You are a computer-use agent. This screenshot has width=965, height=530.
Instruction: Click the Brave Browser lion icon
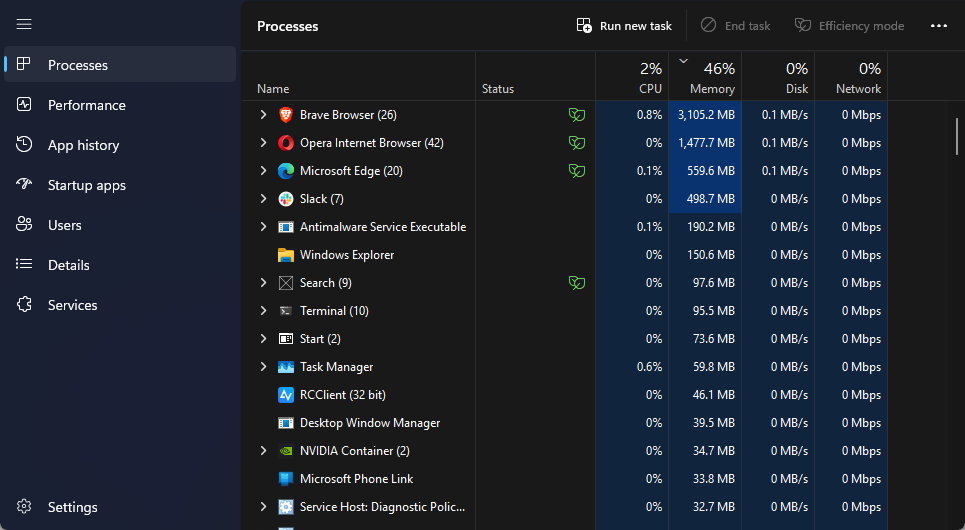click(x=286, y=114)
